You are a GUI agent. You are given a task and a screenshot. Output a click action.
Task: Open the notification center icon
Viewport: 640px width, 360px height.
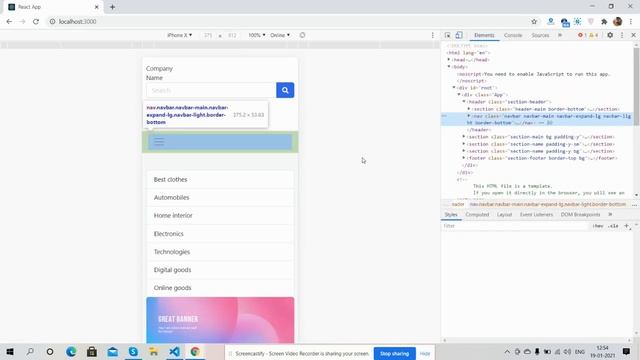click(x=626, y=351)
